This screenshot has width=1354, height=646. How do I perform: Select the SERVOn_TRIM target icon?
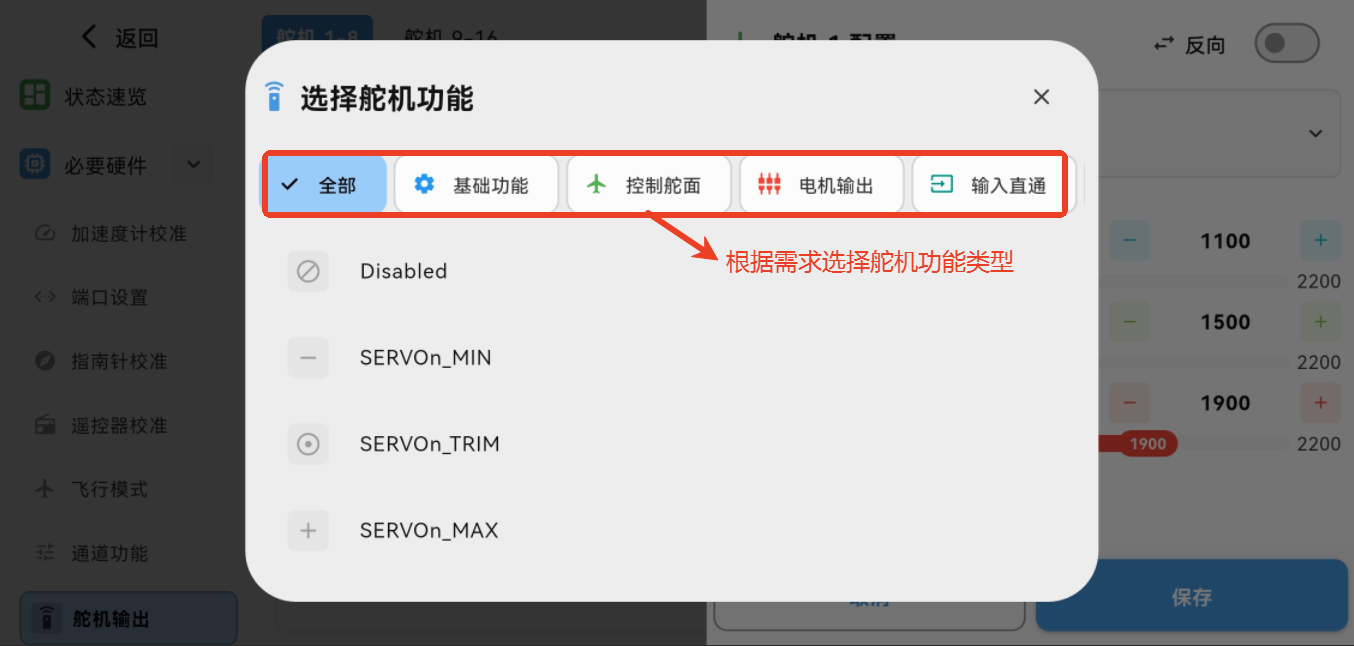click(308, 444)
